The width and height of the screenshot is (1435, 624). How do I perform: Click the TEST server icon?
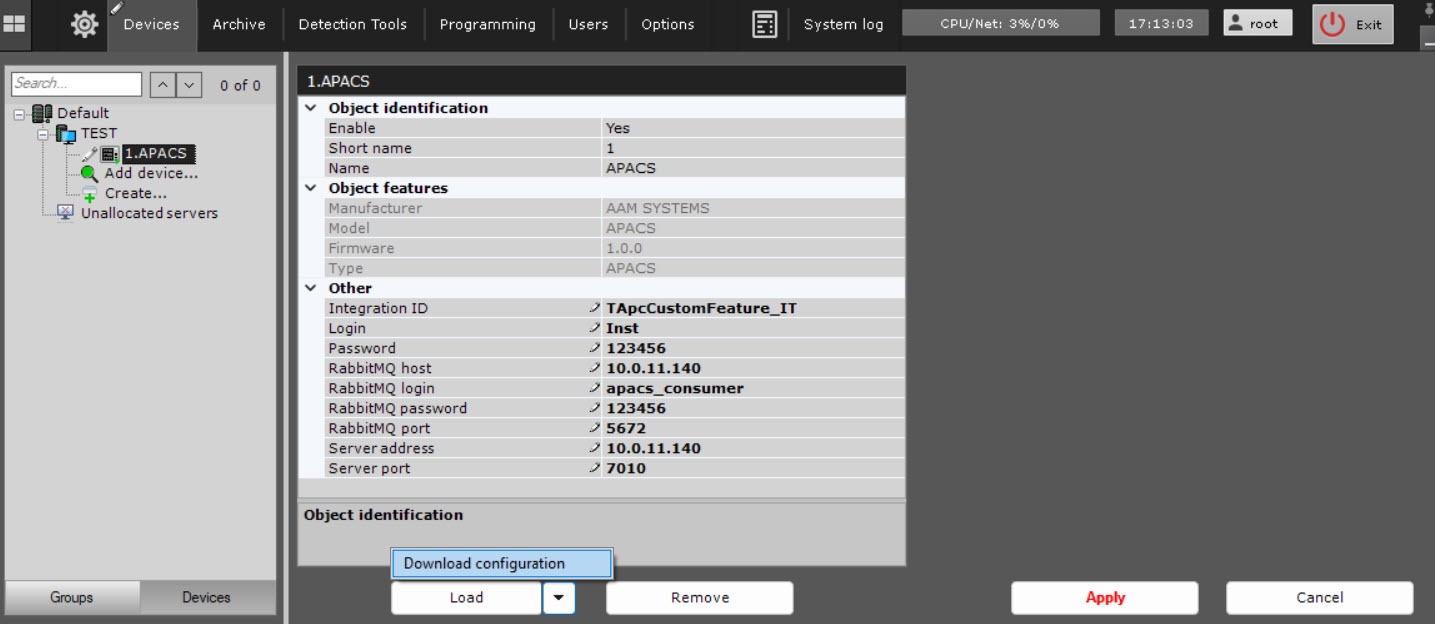click(x=66, y=133)
